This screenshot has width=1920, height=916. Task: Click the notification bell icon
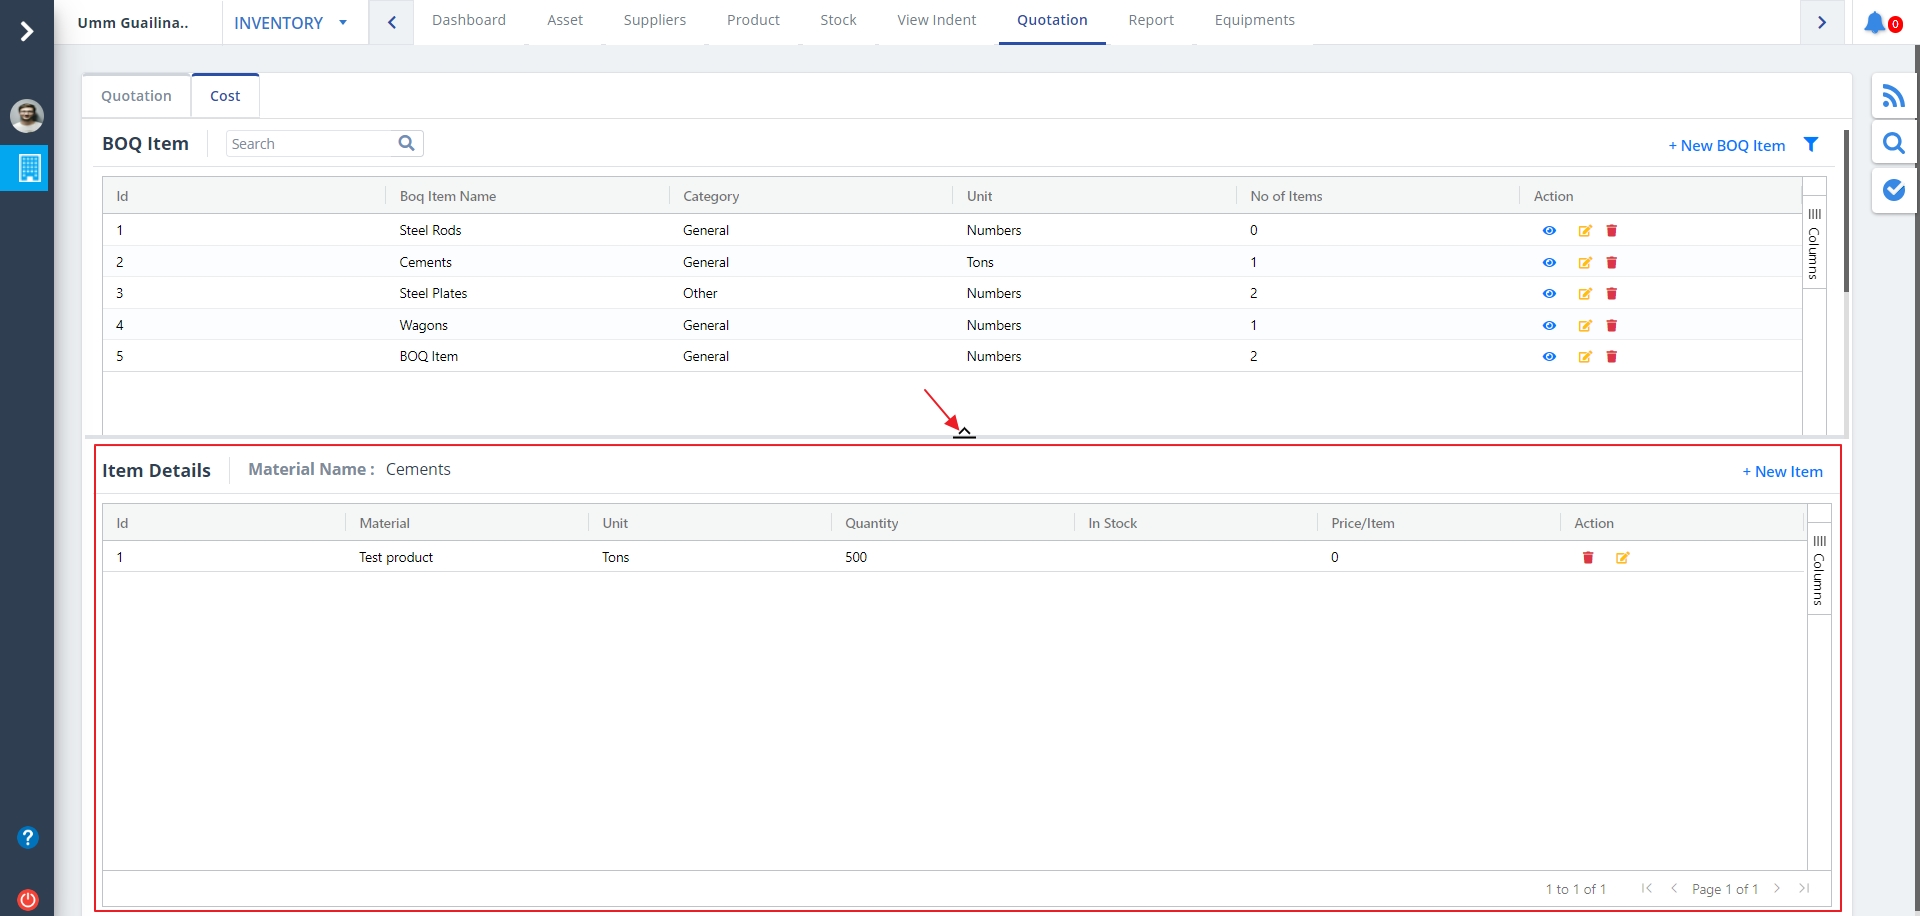[x=1875, y=22]
